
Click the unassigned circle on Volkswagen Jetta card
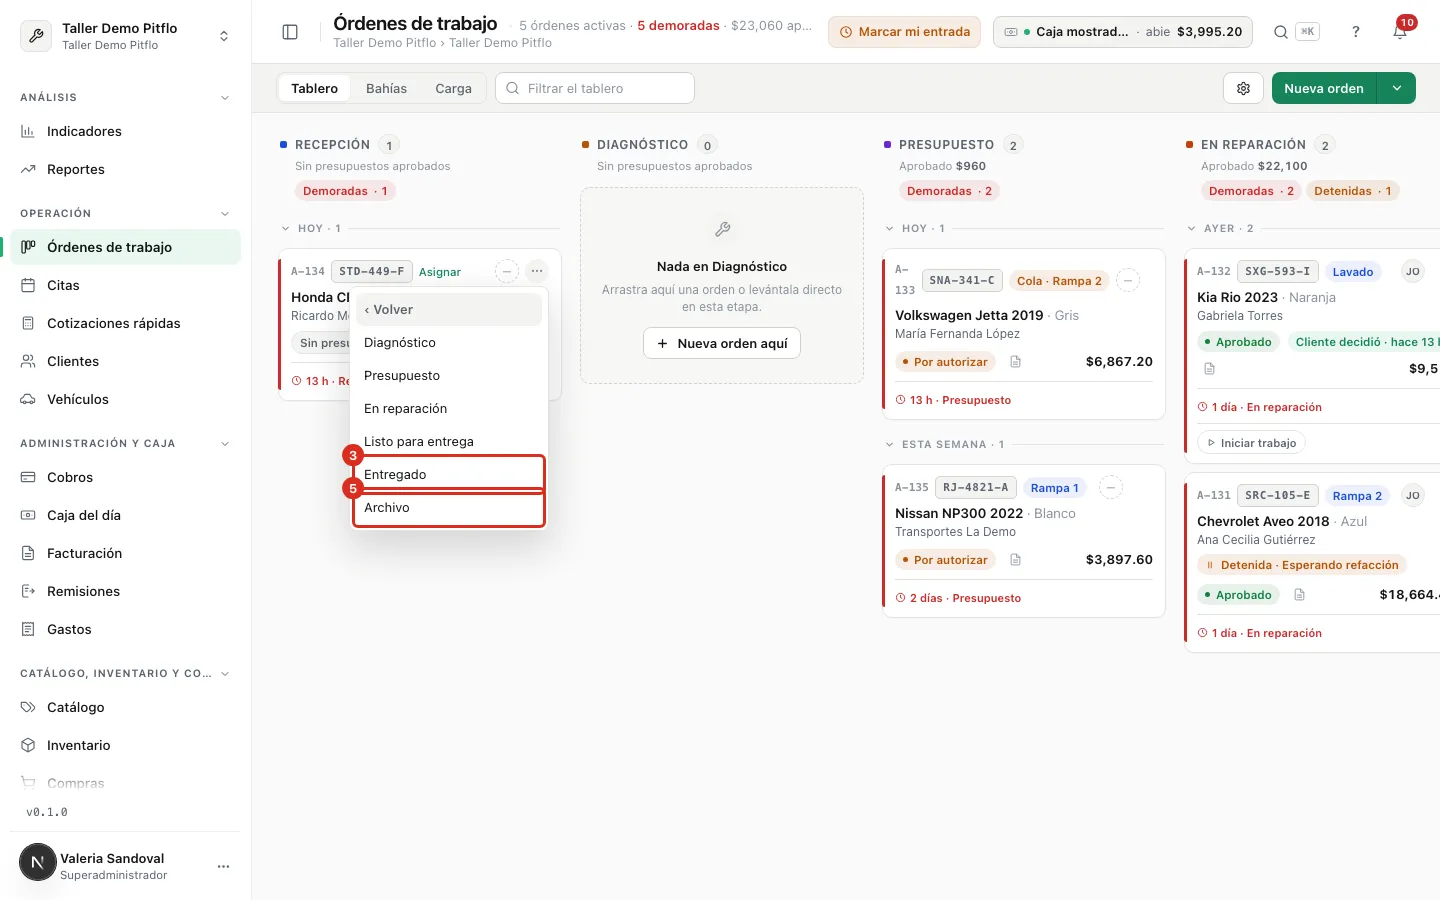tap(1127, 280)
